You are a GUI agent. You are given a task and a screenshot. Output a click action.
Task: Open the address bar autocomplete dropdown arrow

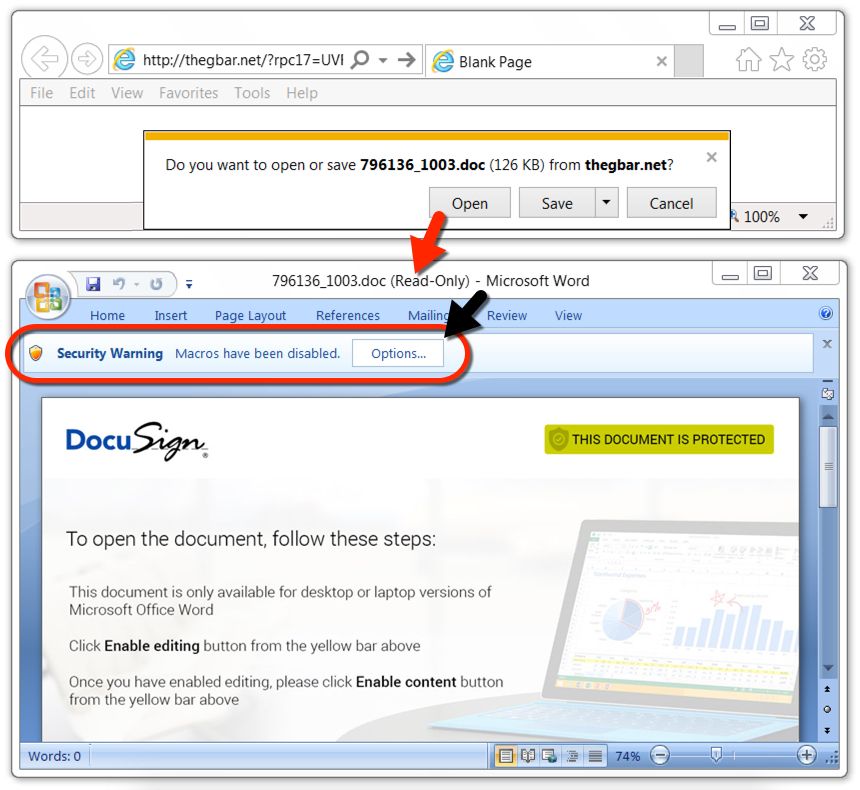383,60
